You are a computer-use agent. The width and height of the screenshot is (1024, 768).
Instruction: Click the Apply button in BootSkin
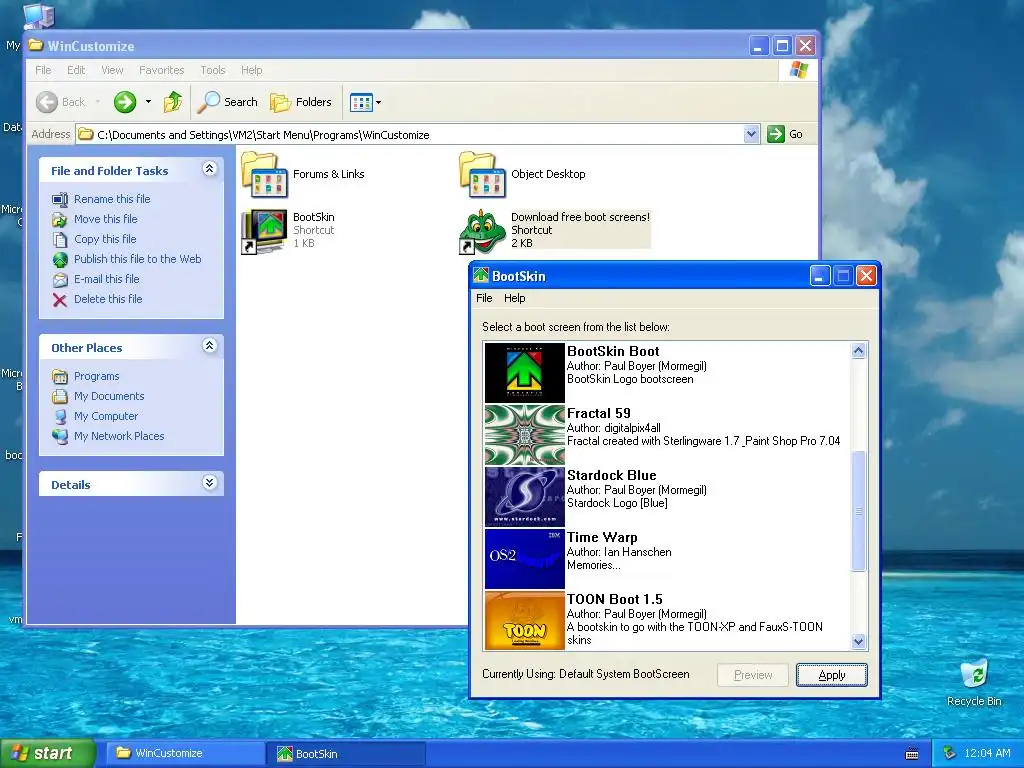[831, 675]
